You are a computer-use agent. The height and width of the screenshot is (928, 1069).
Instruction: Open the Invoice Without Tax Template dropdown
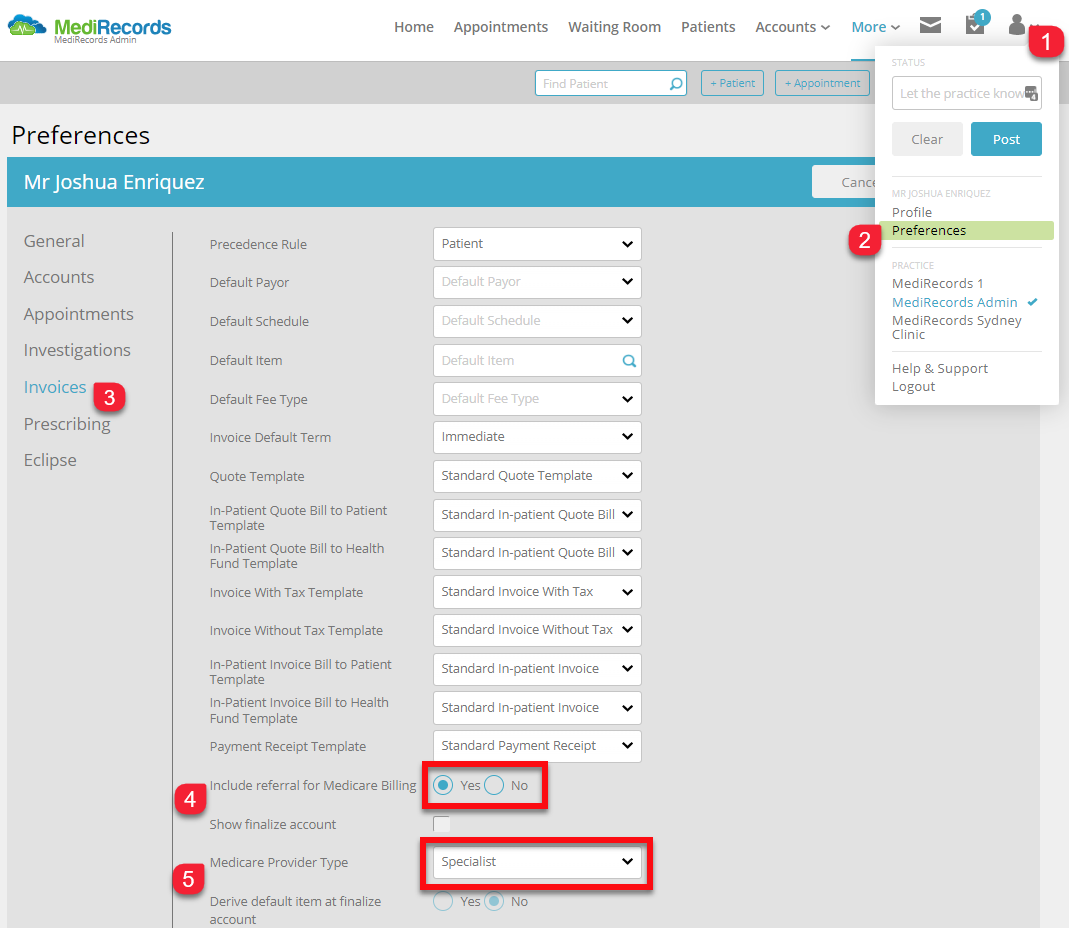(537, 630)
